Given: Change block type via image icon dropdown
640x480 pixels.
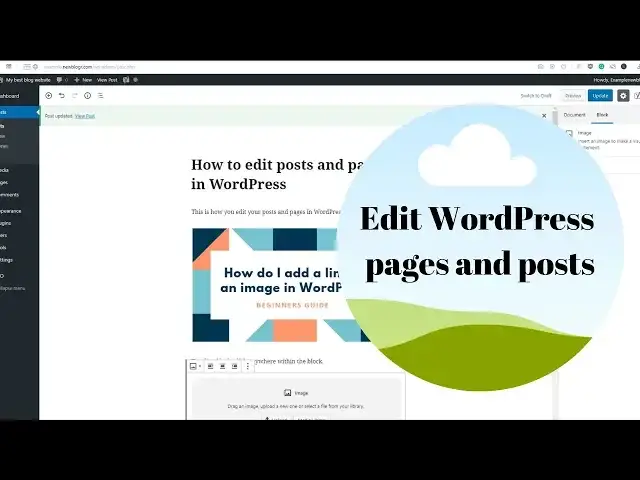Looking at the screenshot, I should pos(196,367).
